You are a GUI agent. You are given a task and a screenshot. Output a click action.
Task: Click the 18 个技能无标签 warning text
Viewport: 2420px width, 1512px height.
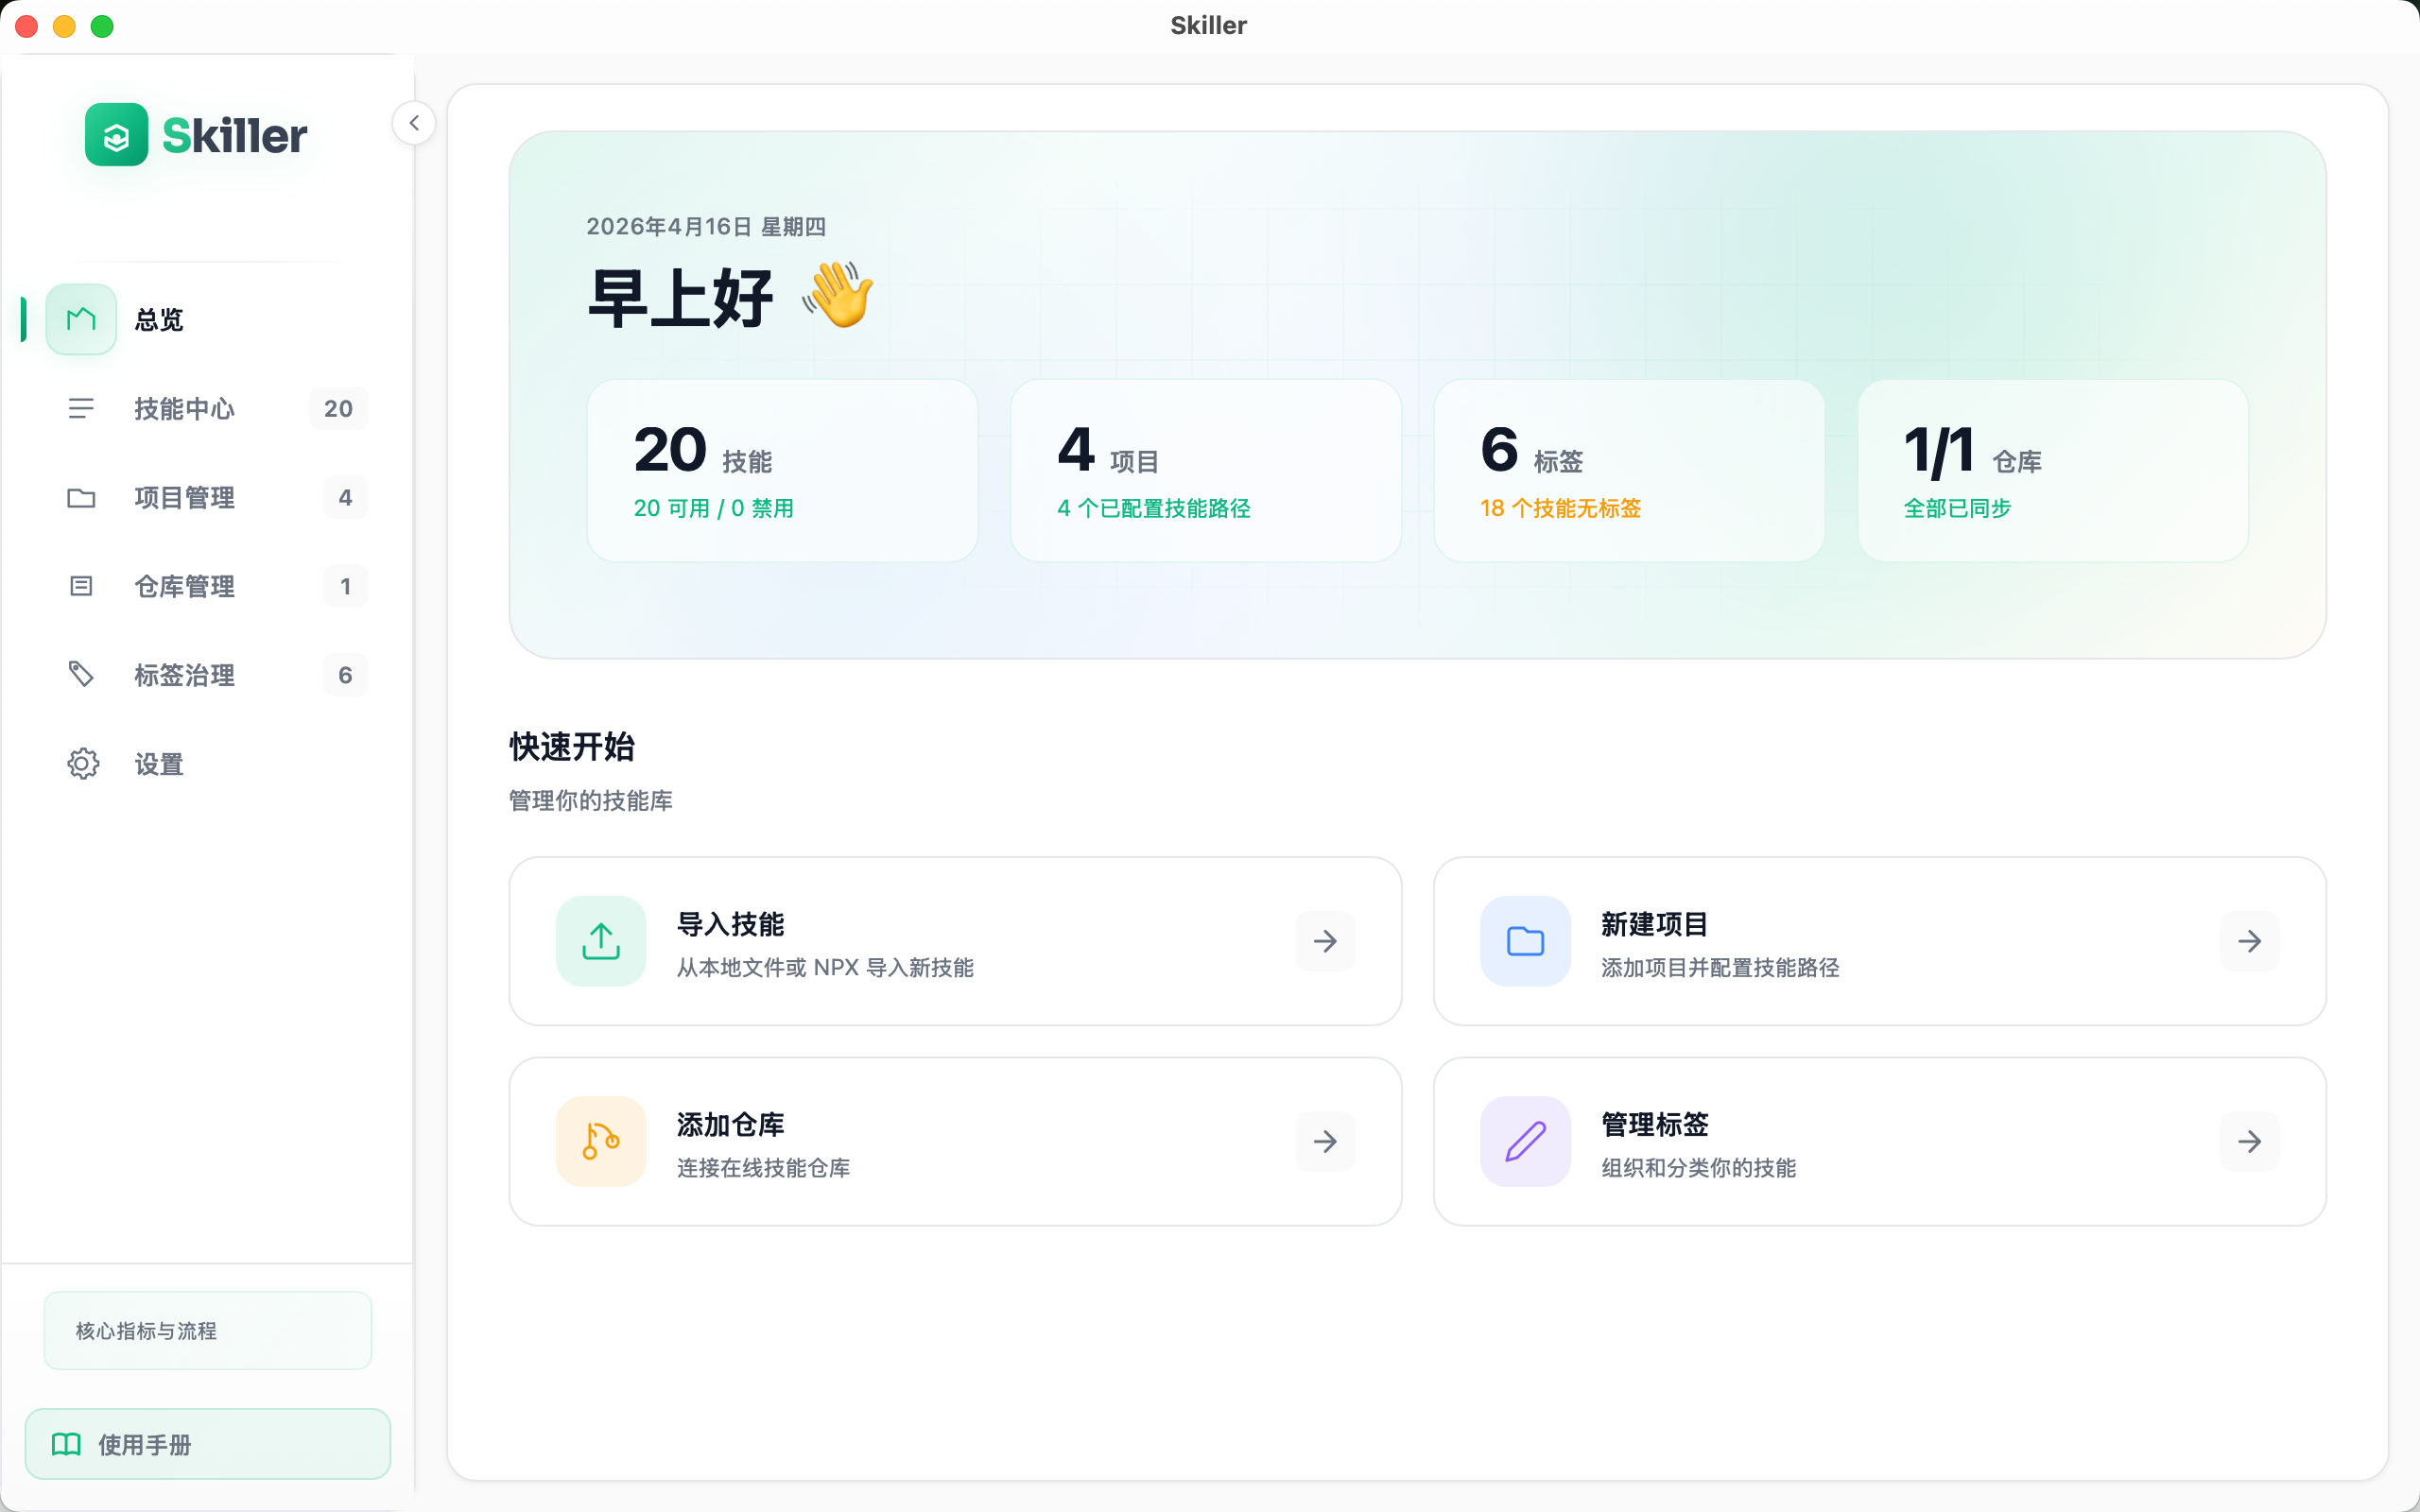[x=1559, y=508]
